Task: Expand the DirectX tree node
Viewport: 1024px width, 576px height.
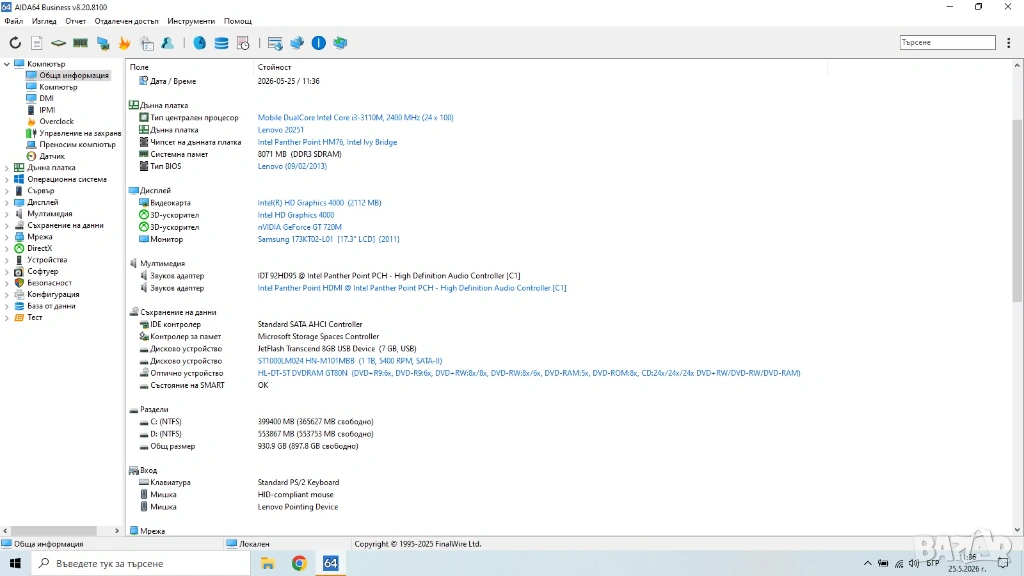Action: (x=7, y=249)
